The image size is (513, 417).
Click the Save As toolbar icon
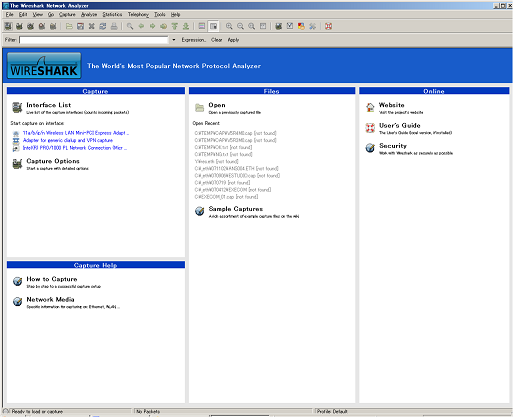click(x=80, y=26)
